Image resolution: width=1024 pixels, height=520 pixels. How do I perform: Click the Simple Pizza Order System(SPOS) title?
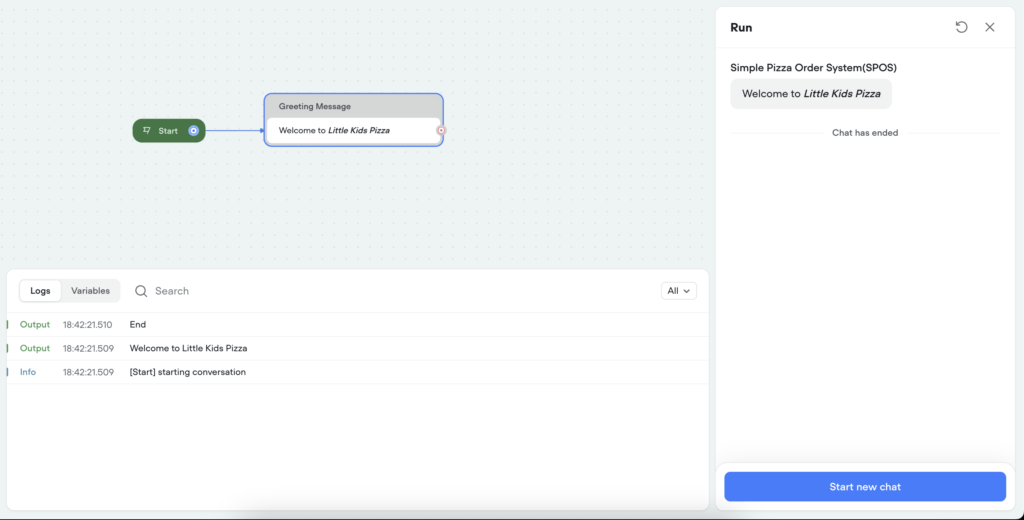coord(813,67)
